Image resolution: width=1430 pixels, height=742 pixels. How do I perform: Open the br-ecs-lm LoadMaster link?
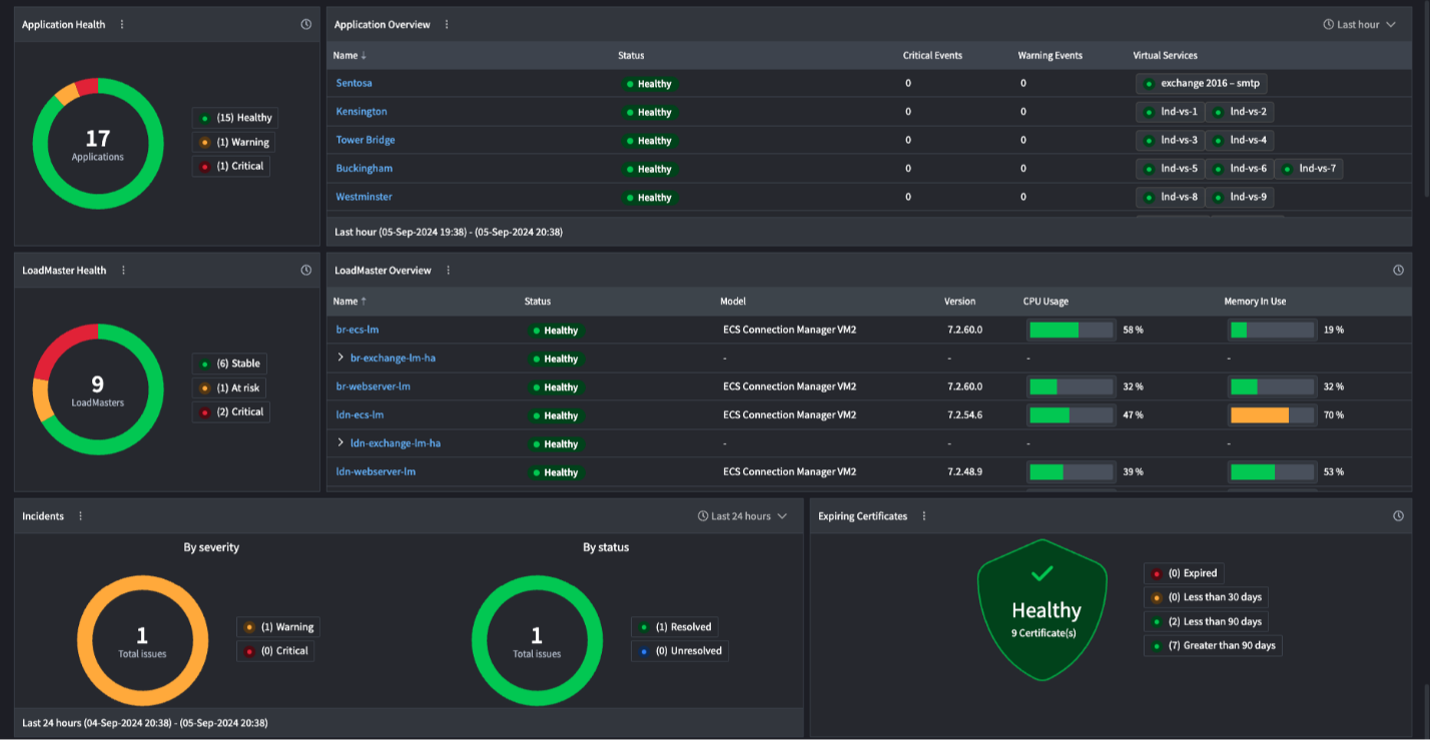pyautogui.click(x=358, y=329)
